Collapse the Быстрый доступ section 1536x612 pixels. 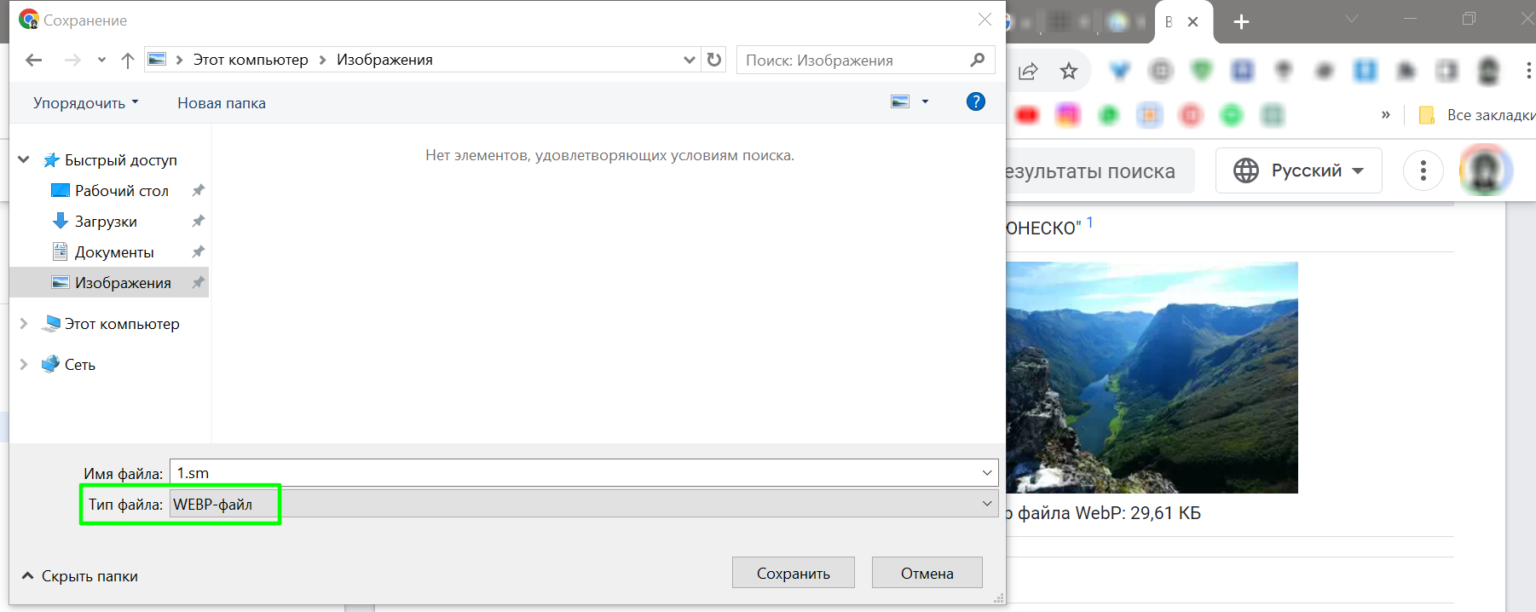point(24,160)
